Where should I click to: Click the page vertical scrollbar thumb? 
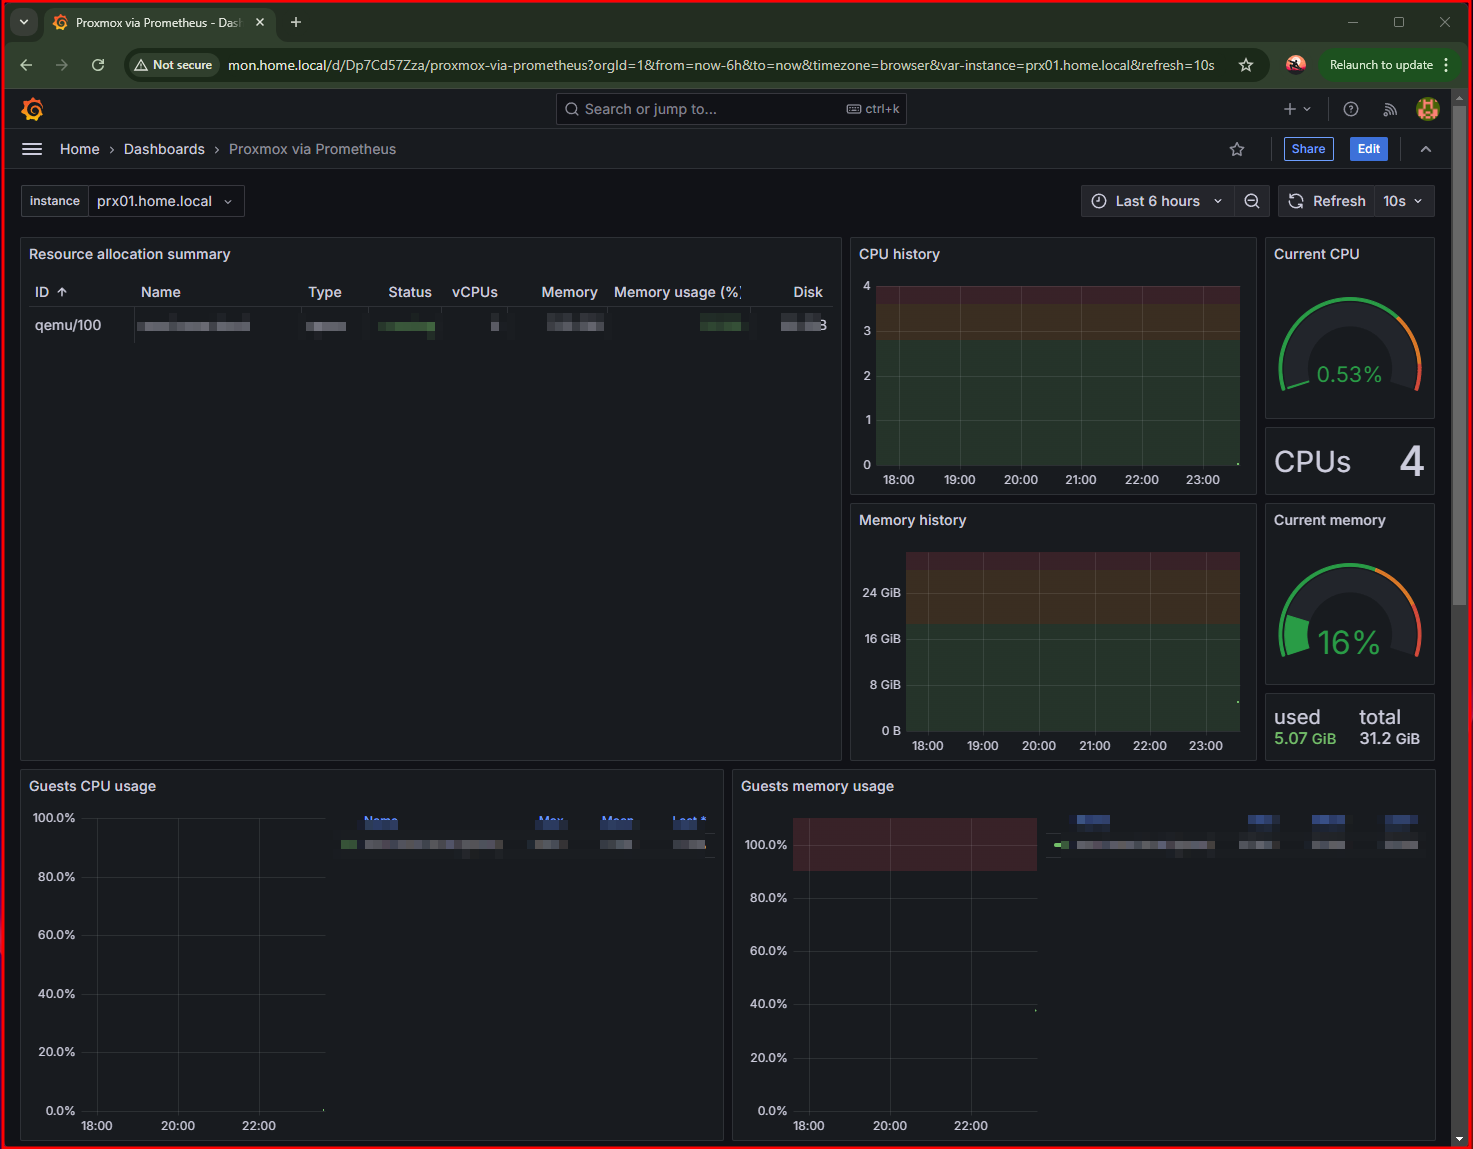[1459, 355]
